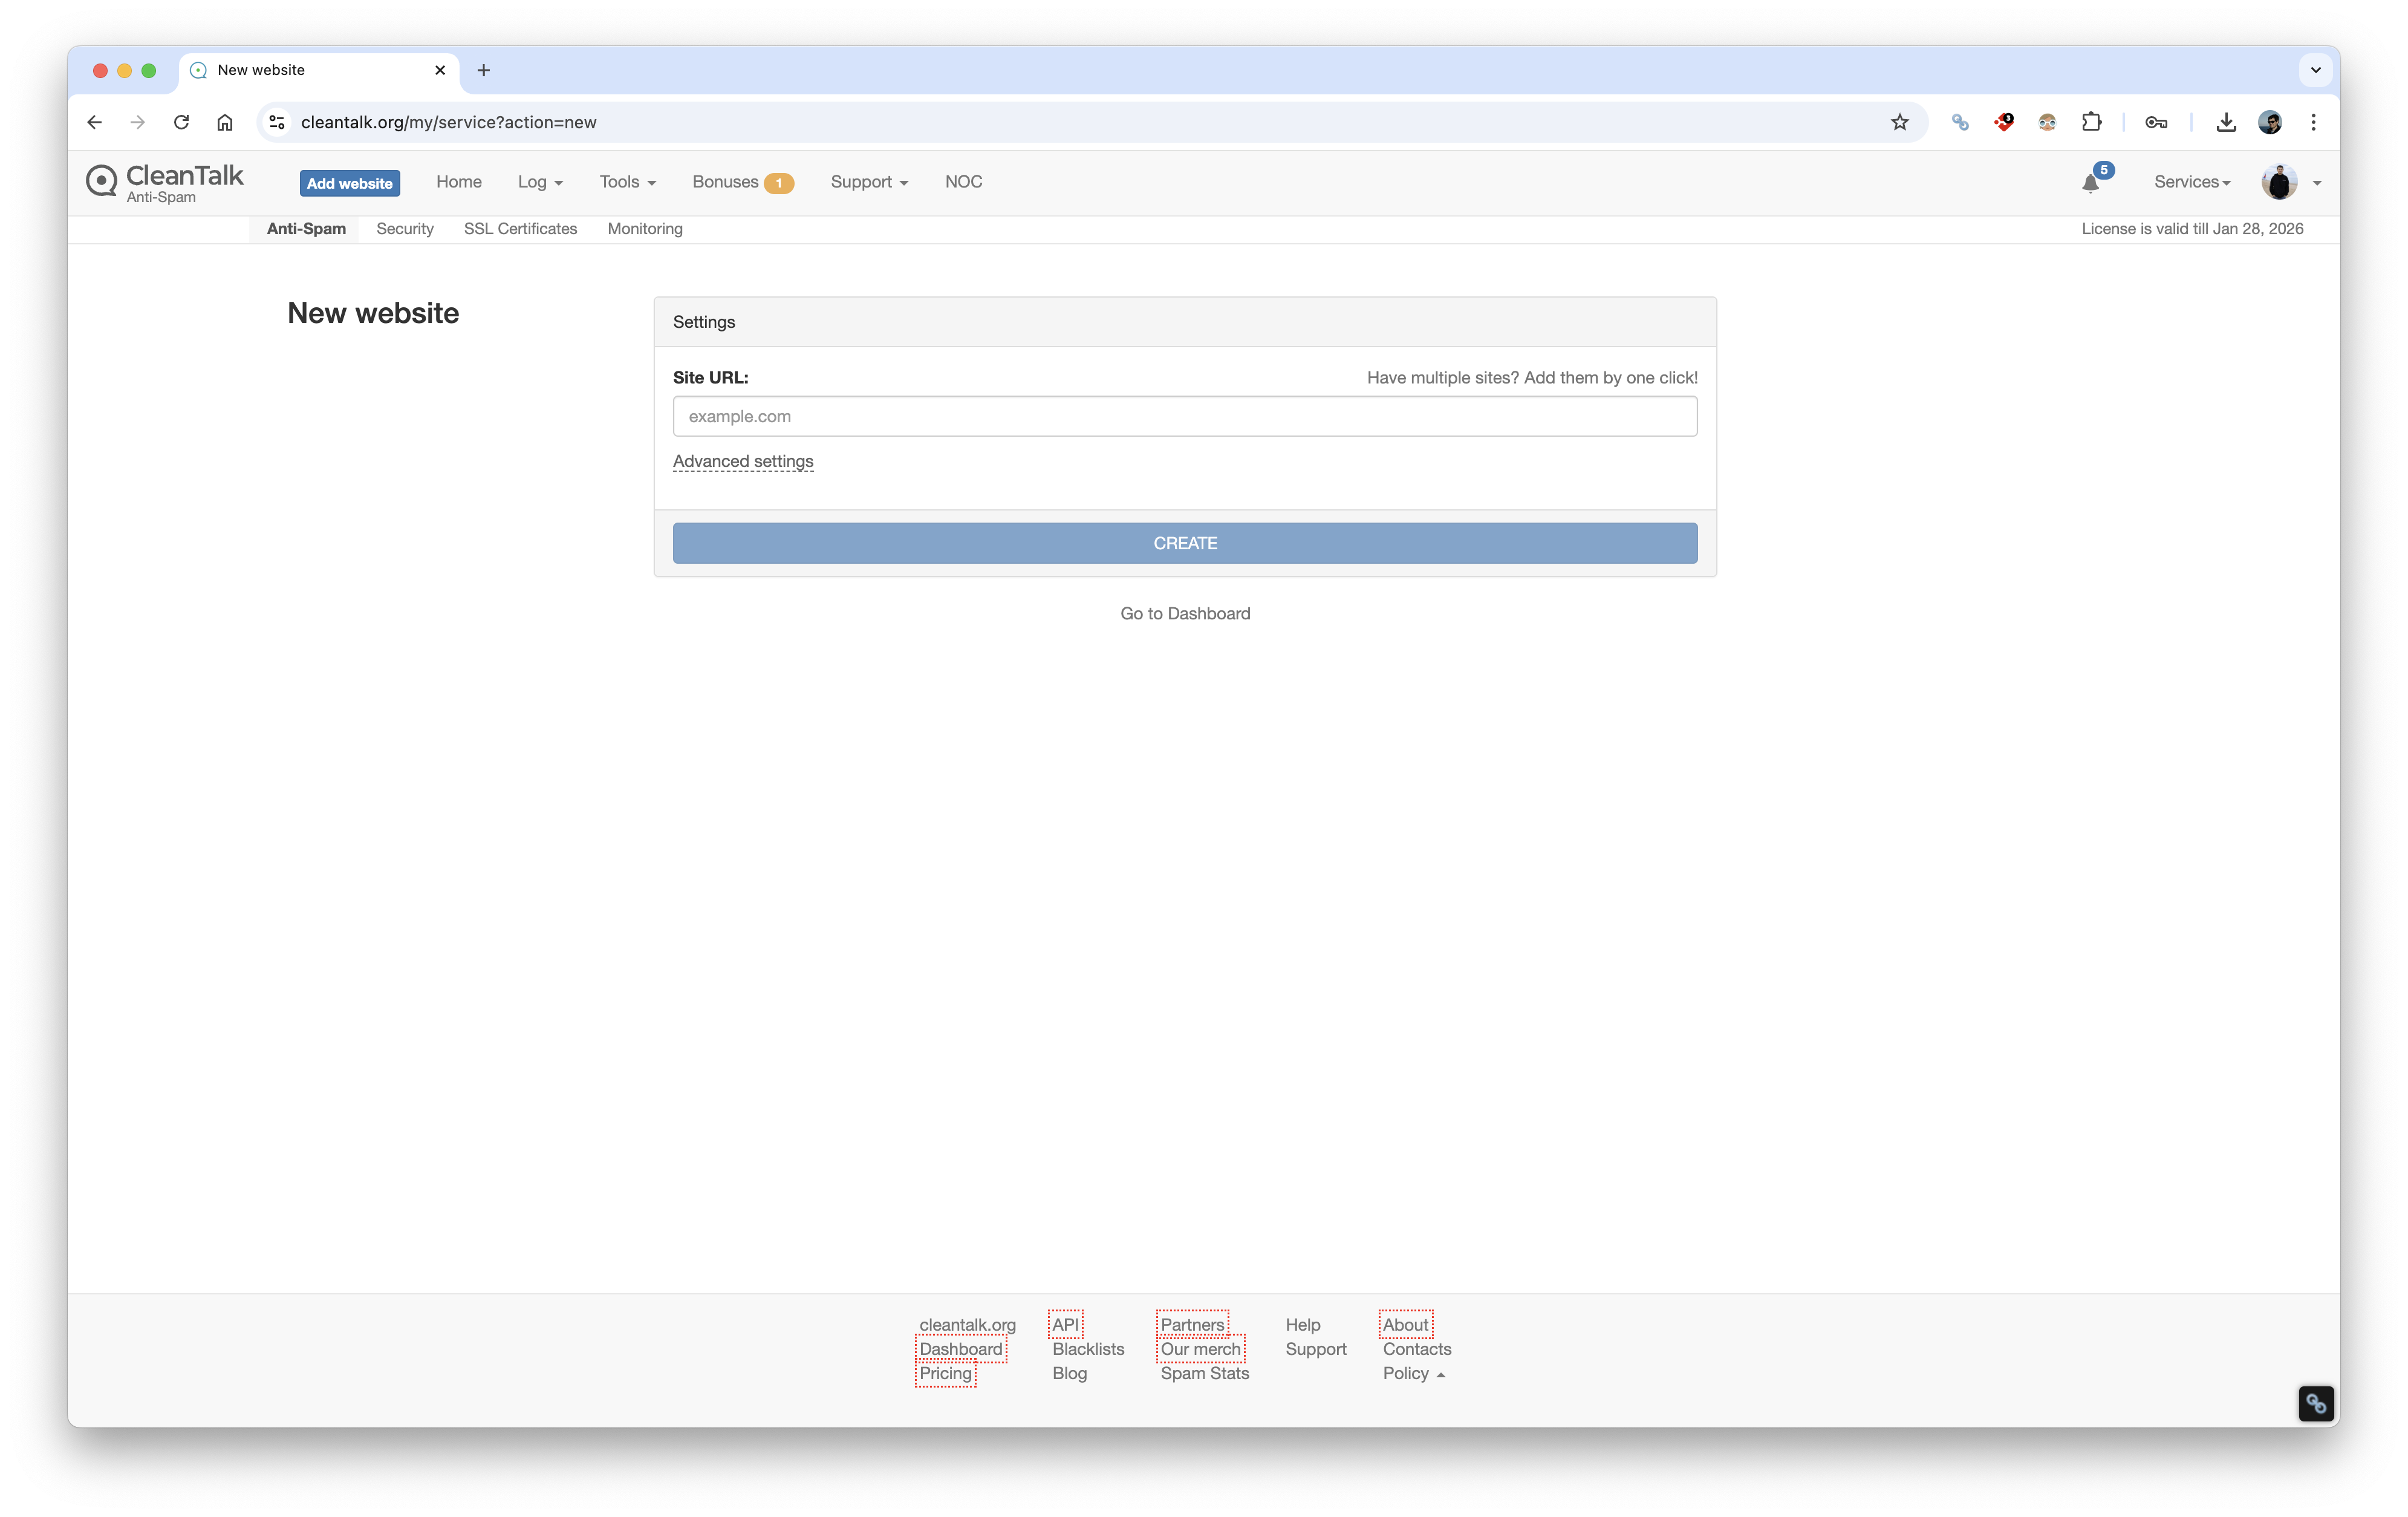Expand the Services dropdown
The height and width of the screenshot is (1517, 2408).
pos(2192,182)
